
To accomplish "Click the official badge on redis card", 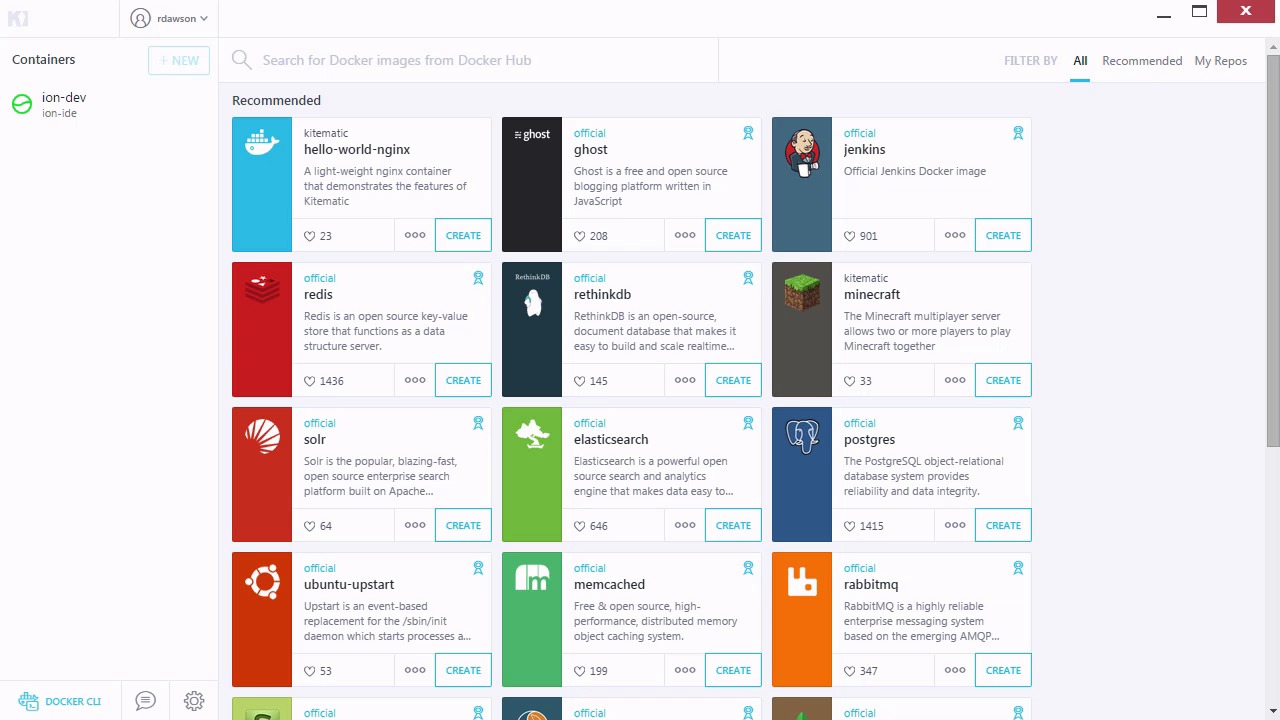I will pos(478,278).
